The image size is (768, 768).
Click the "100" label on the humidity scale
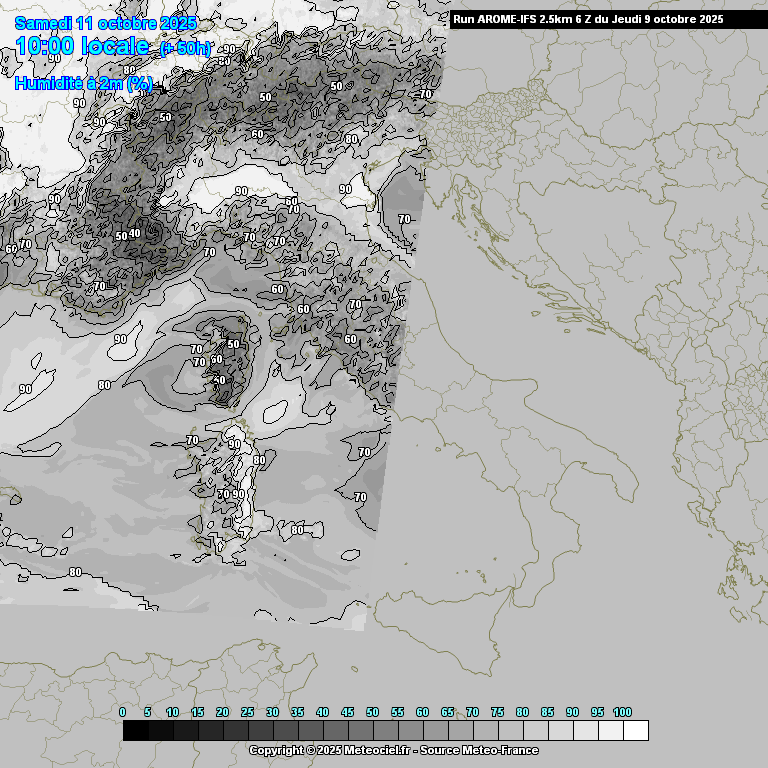(622, 712)
